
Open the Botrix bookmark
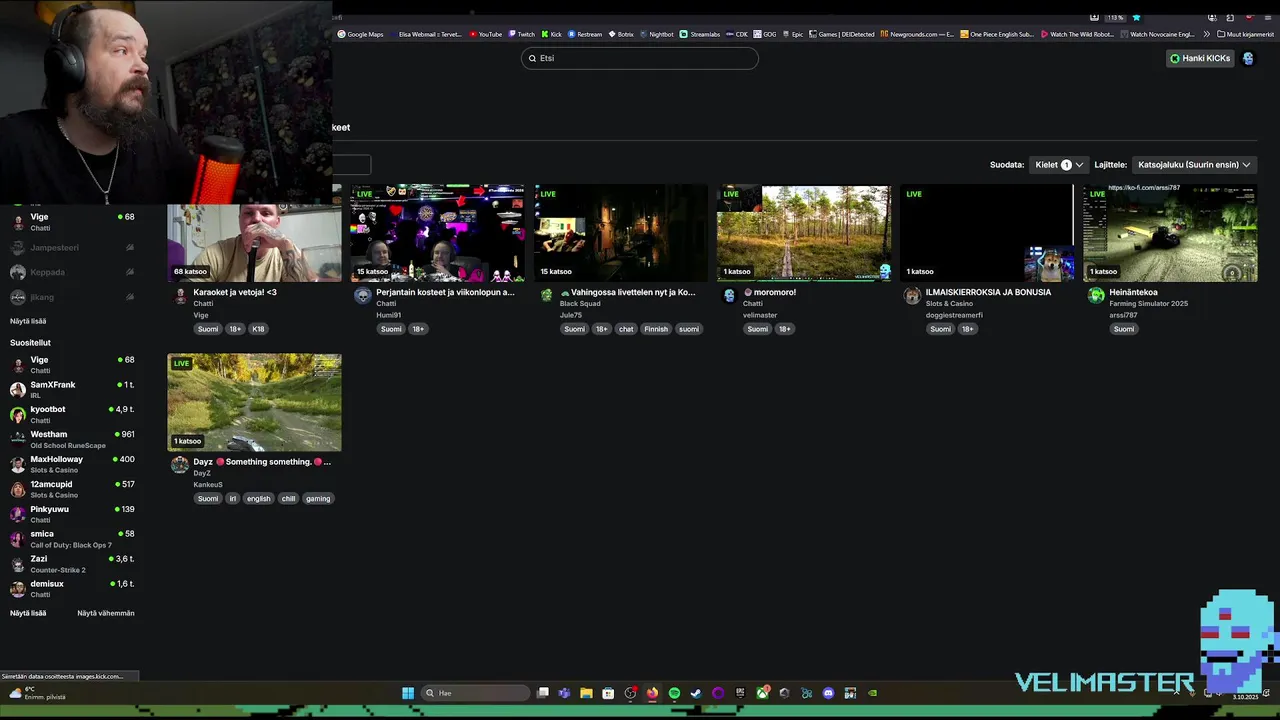pos(621,34)
